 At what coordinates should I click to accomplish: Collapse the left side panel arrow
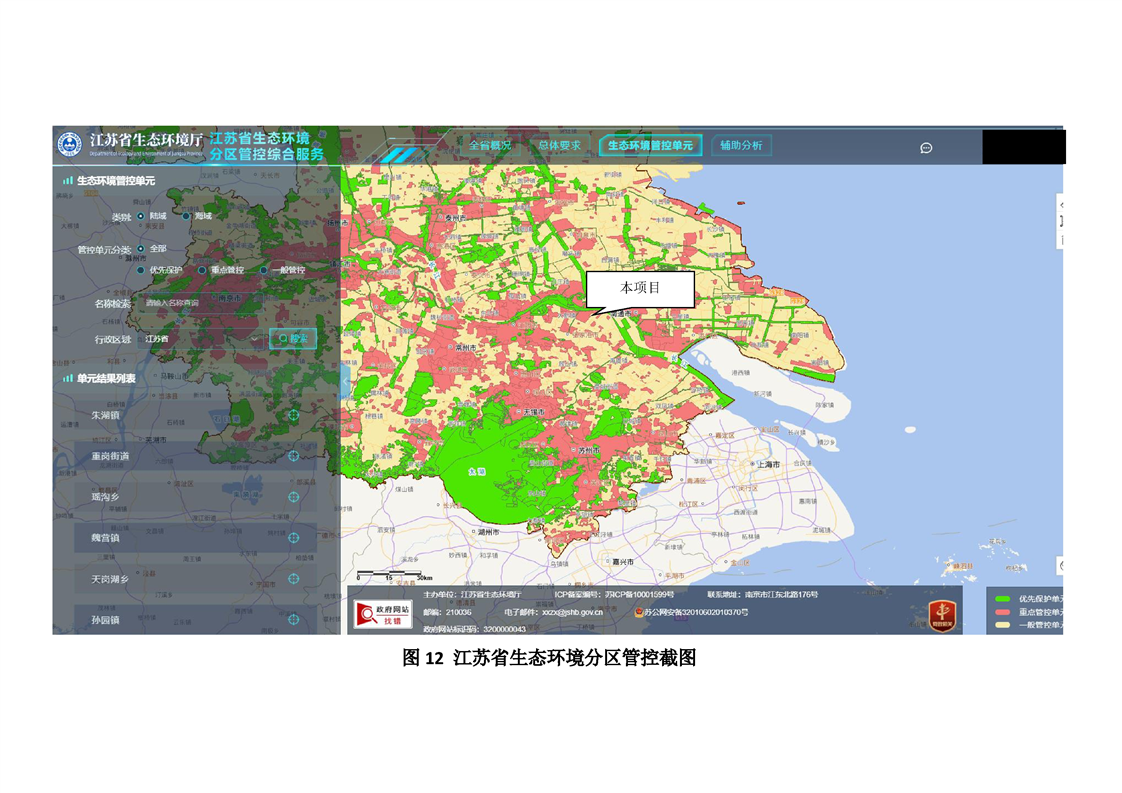click(x=345, y=380)
